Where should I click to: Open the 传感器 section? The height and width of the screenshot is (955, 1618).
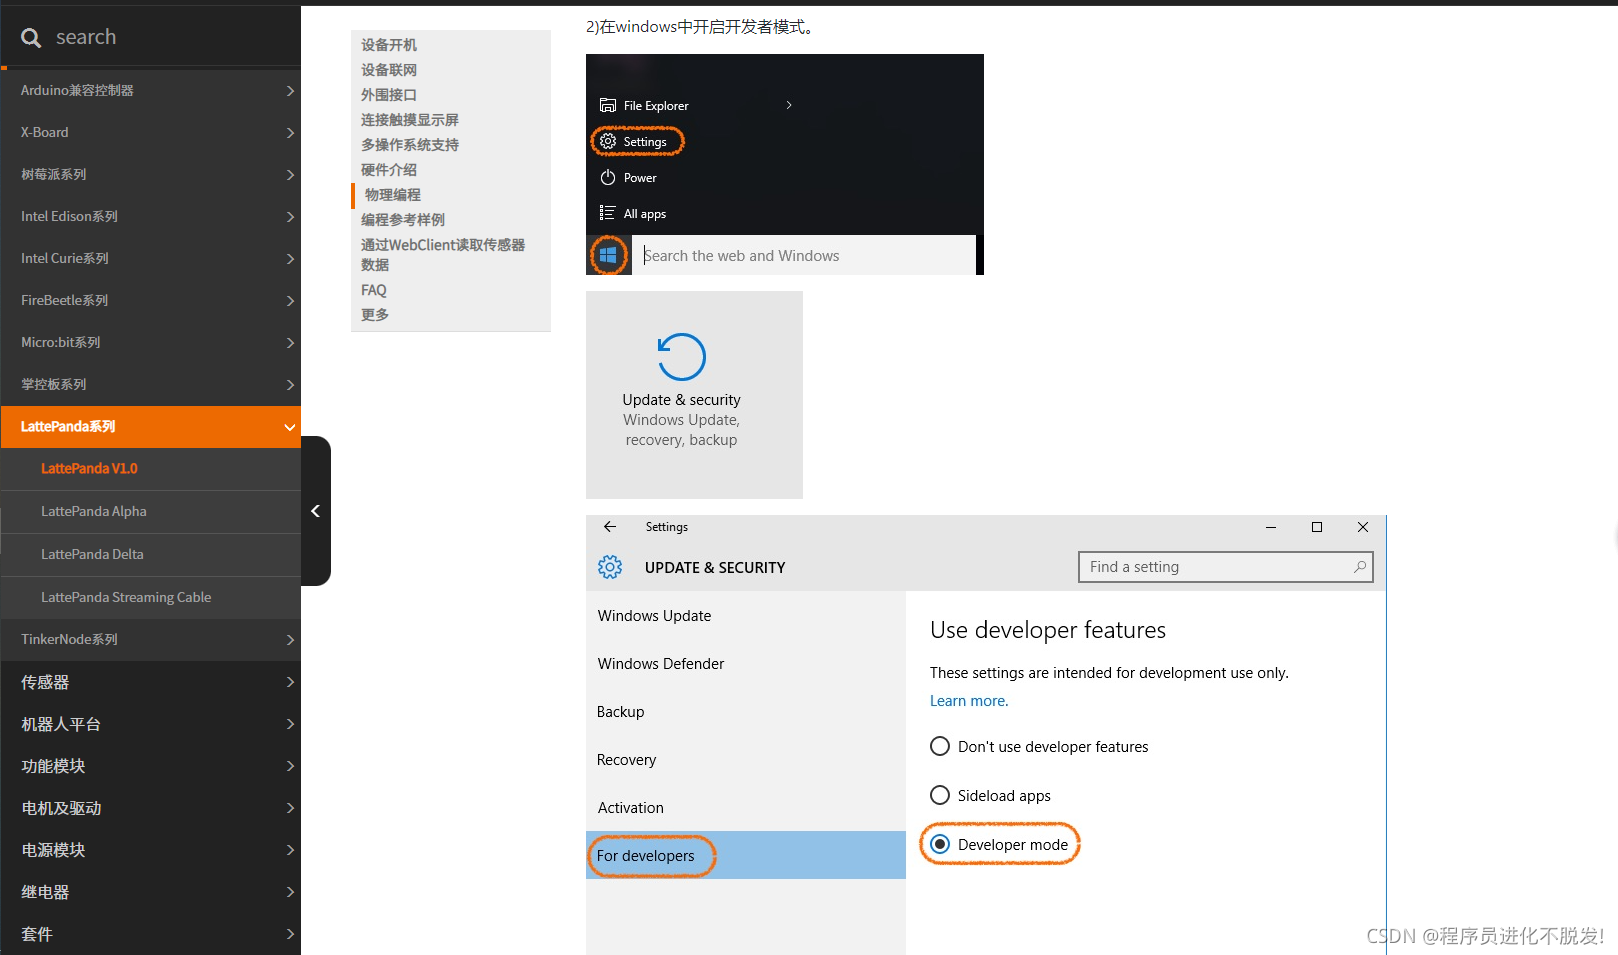[x=150, y=682]
